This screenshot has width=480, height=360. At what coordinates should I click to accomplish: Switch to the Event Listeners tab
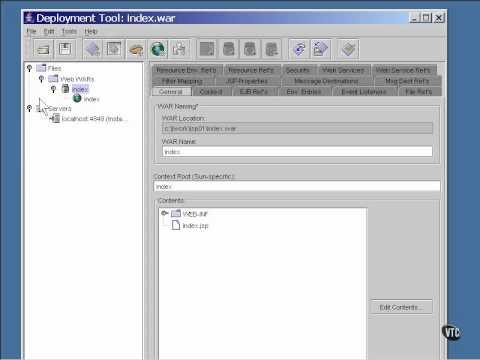click(x=364, y=92)
